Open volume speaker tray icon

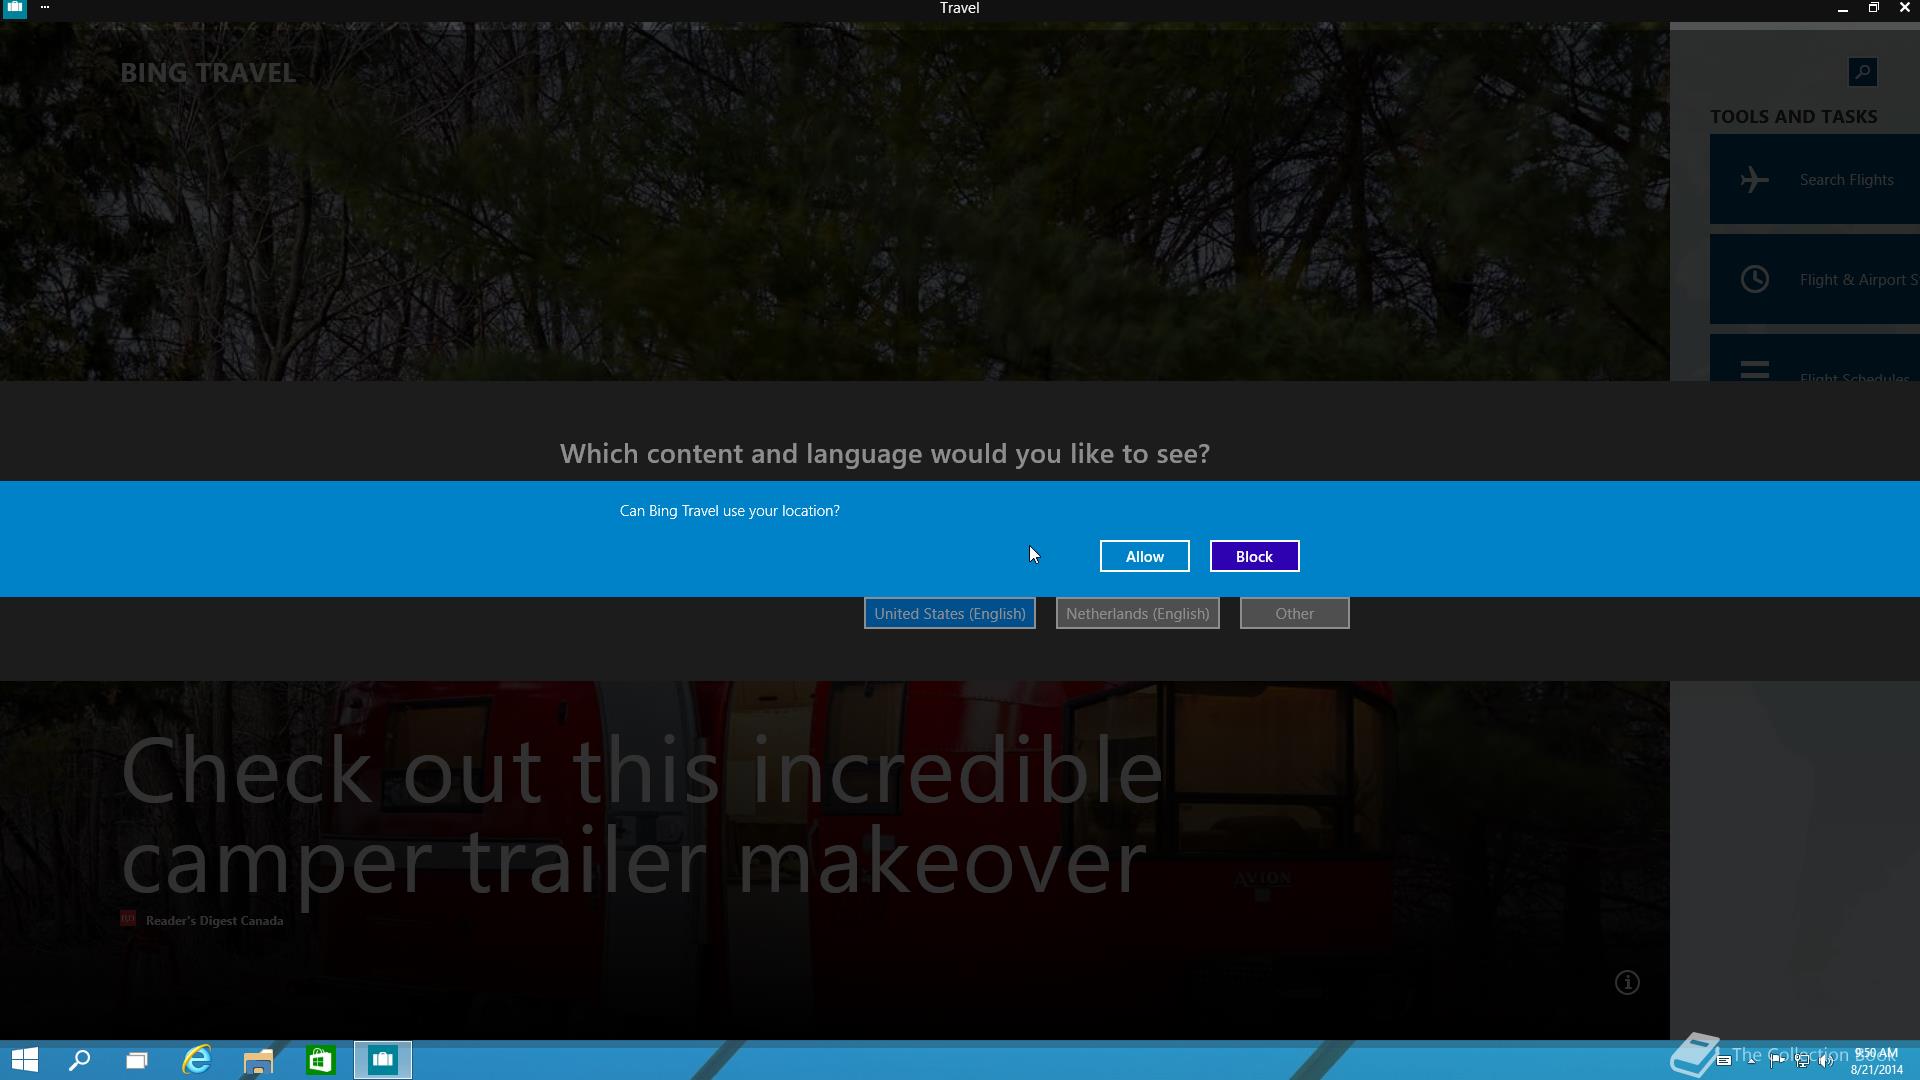coord(1826,1061)
